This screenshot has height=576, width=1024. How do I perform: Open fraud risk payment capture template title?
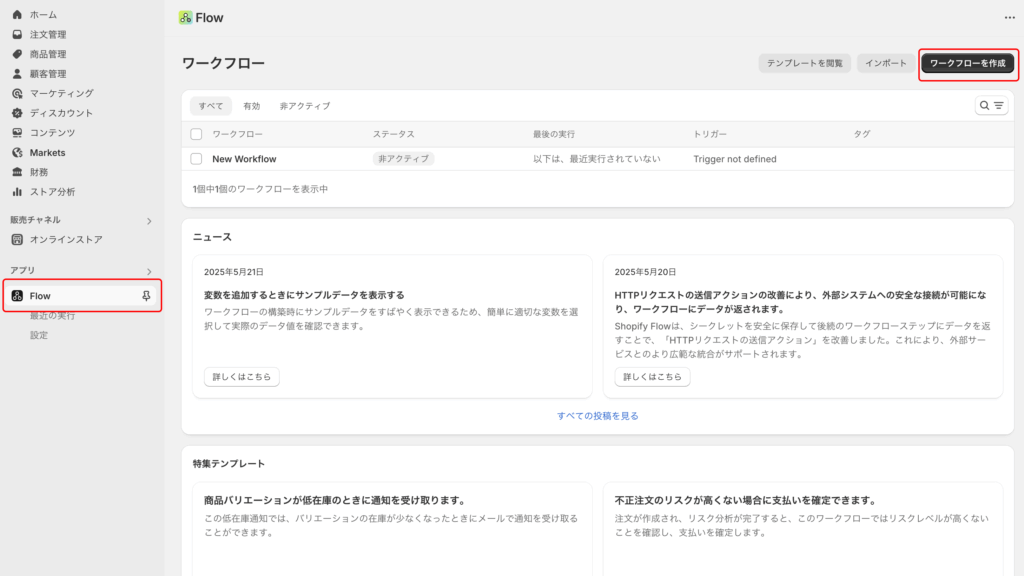pos(746,500)
